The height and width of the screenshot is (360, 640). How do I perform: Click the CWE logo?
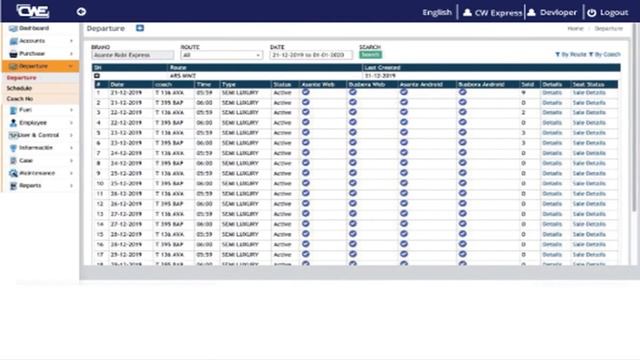click(33, 11)
